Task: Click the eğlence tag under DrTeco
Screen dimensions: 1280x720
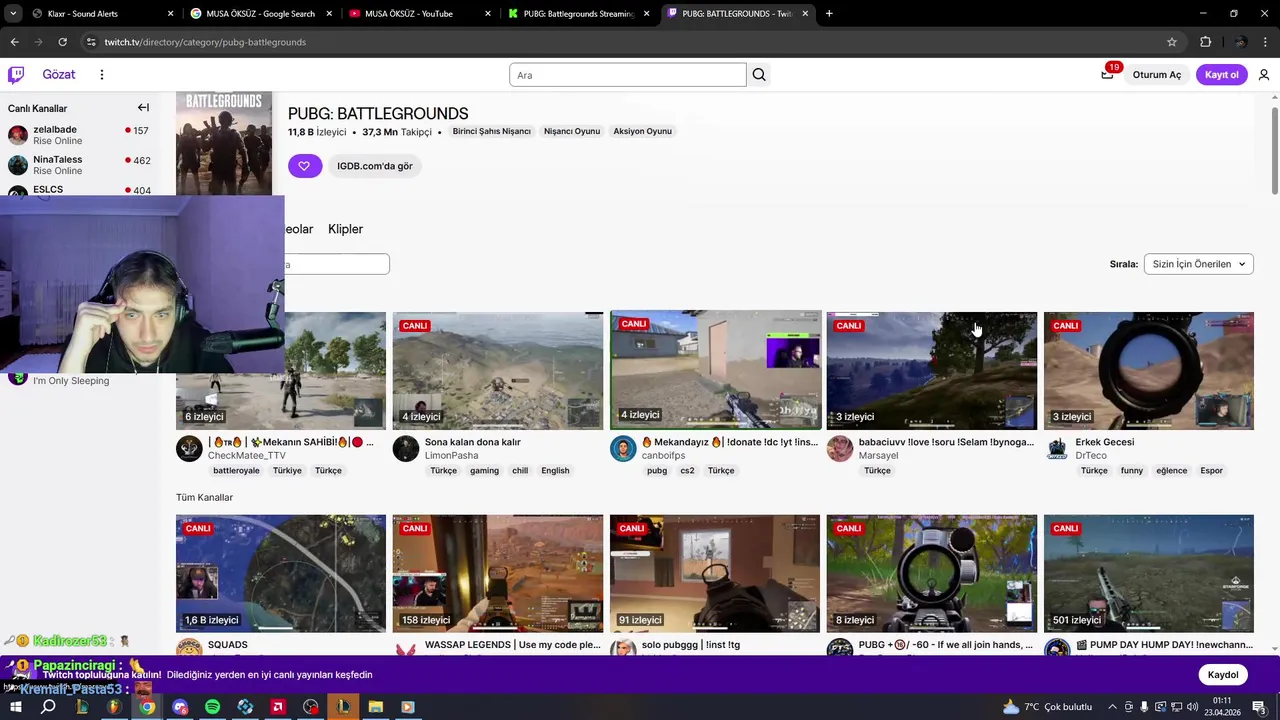Action: [1172, 471]
